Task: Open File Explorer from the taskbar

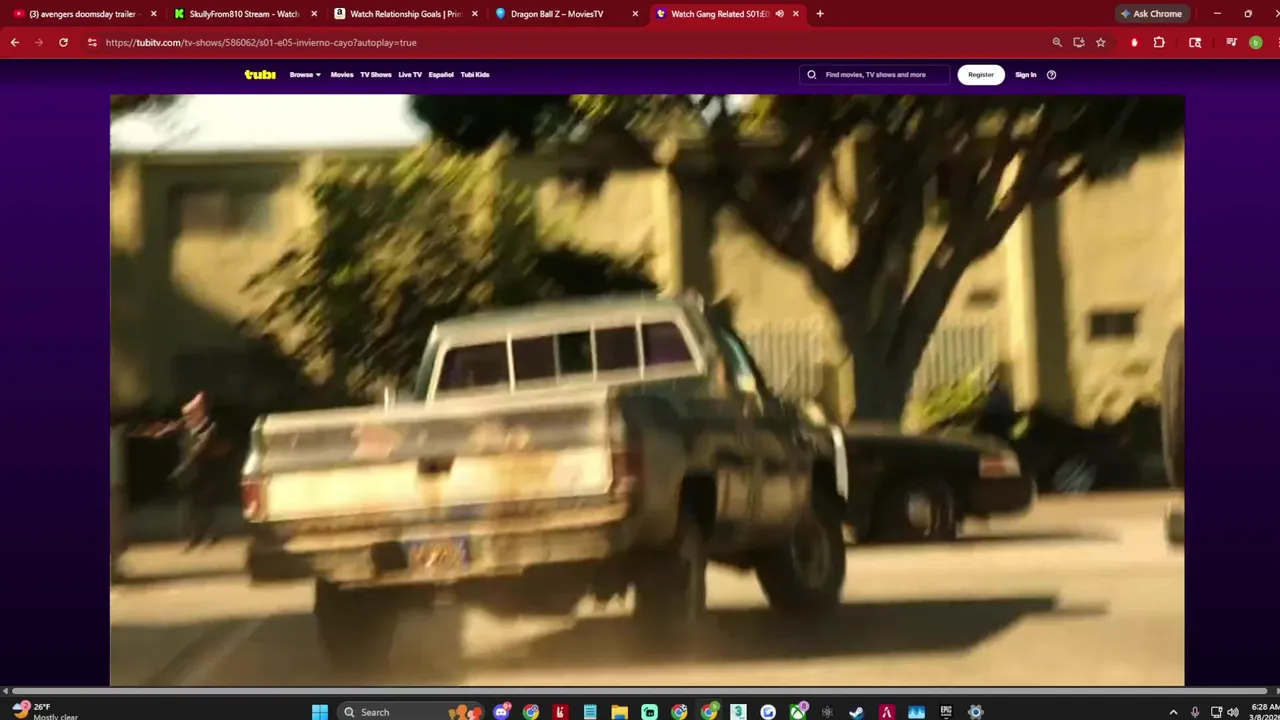Action: 620,712
